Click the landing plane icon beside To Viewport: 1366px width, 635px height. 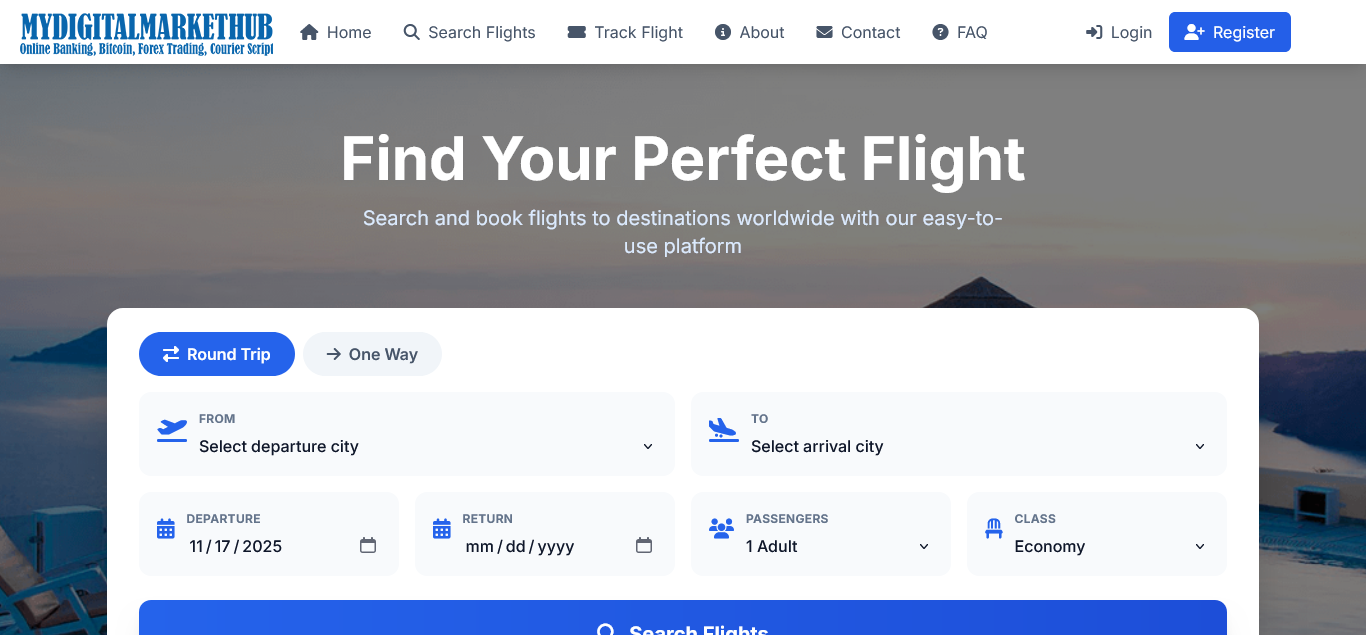click(722, 430)
